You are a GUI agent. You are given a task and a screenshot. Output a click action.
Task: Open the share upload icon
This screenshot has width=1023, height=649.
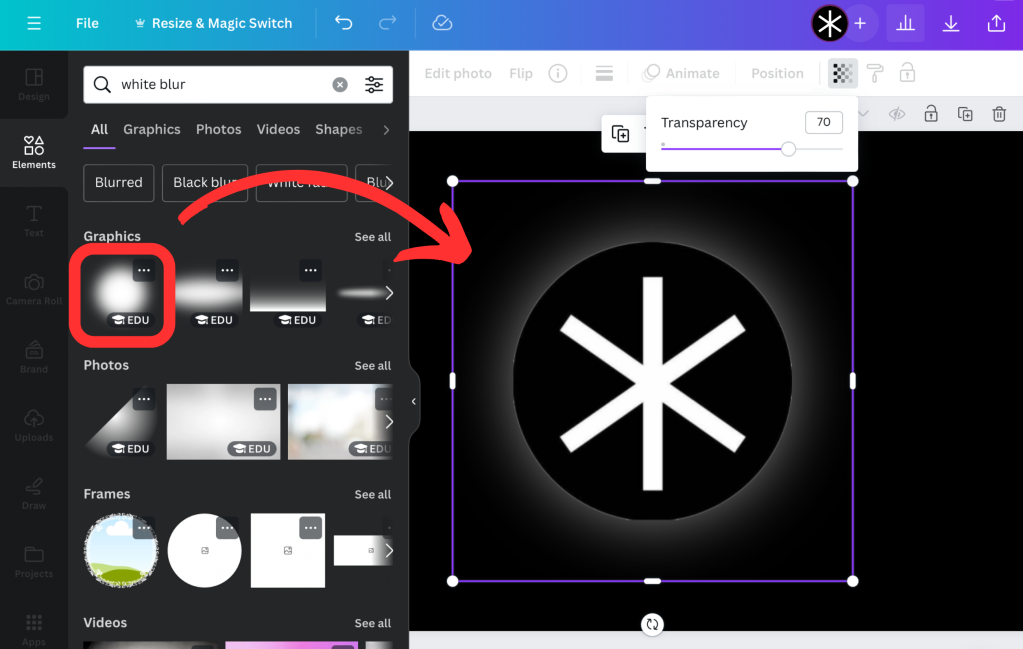pyautogui.click(x=996, y=23)
